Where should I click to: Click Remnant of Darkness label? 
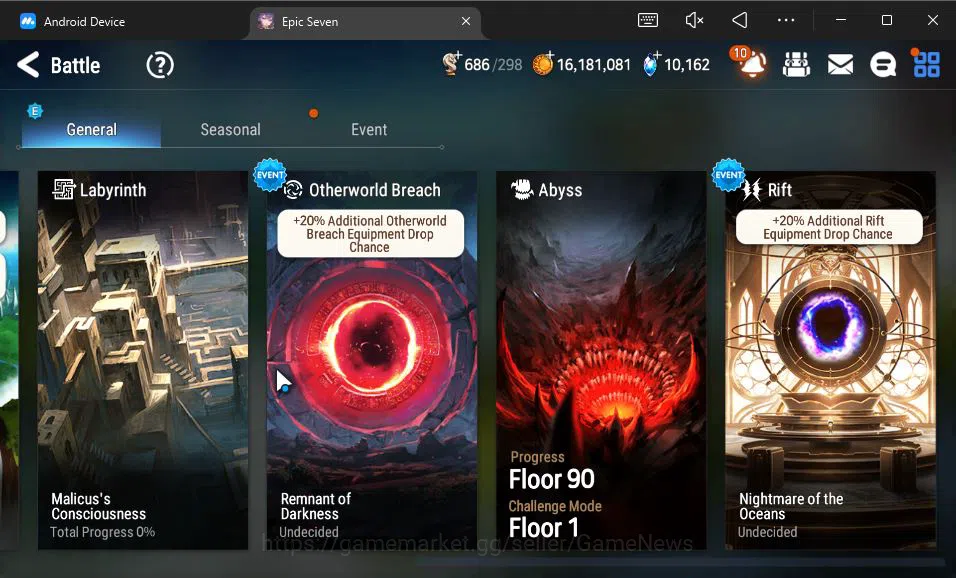point(315,506)
